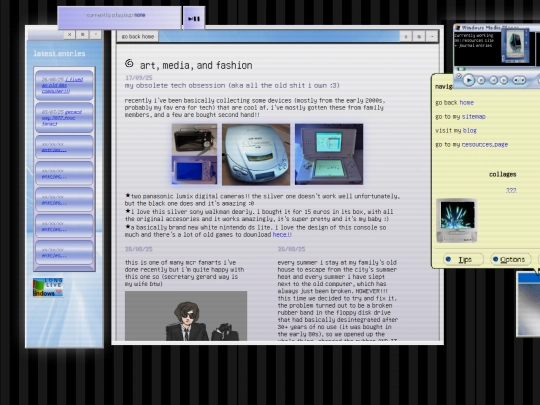
Task: Open the 'i fixed an old computer' entry
Action: click(x=62, y=85)
